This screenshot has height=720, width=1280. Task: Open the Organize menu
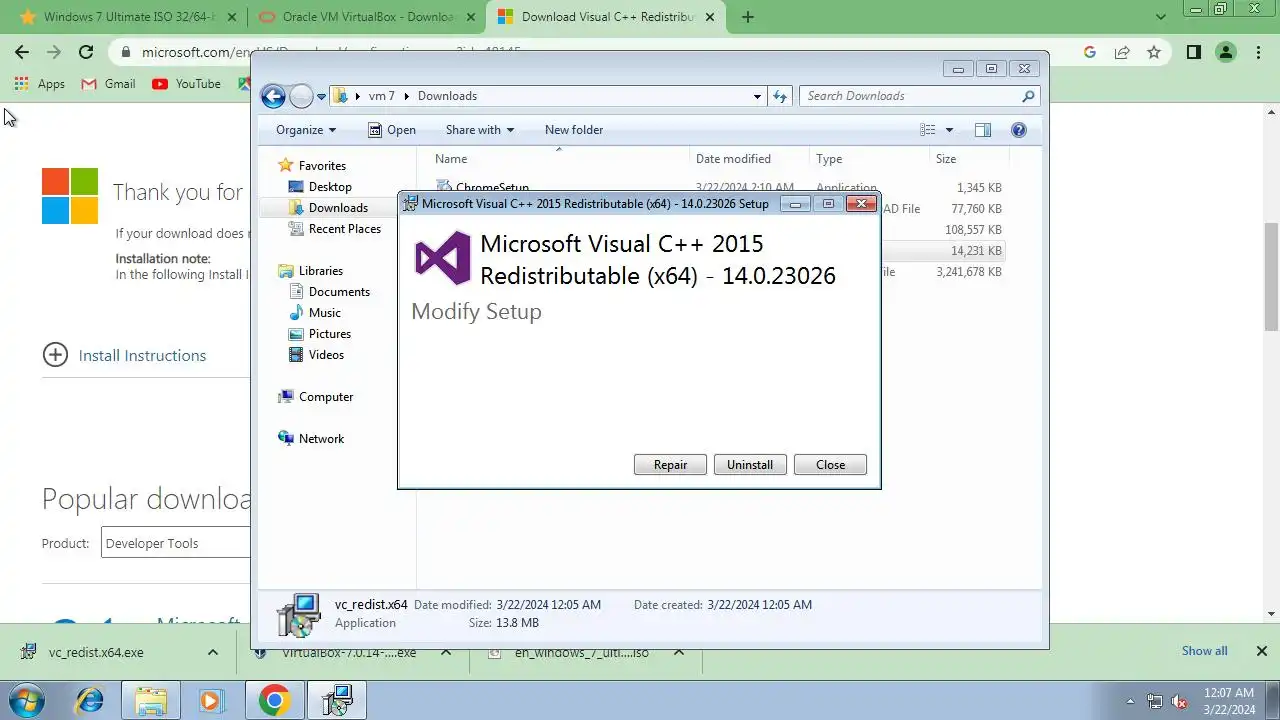pos(306,130)
